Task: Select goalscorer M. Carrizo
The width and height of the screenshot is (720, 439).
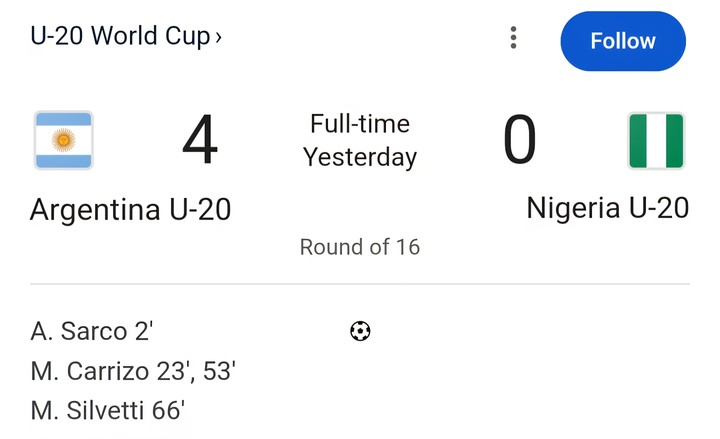Action: [x=92, y=371]
